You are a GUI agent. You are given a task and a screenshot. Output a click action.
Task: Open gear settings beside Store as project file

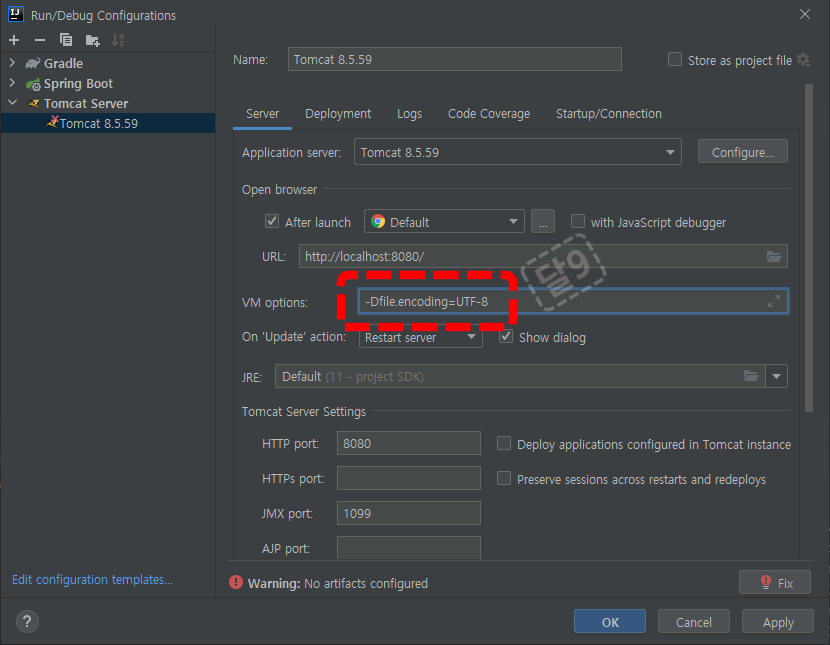coord(804,60)
